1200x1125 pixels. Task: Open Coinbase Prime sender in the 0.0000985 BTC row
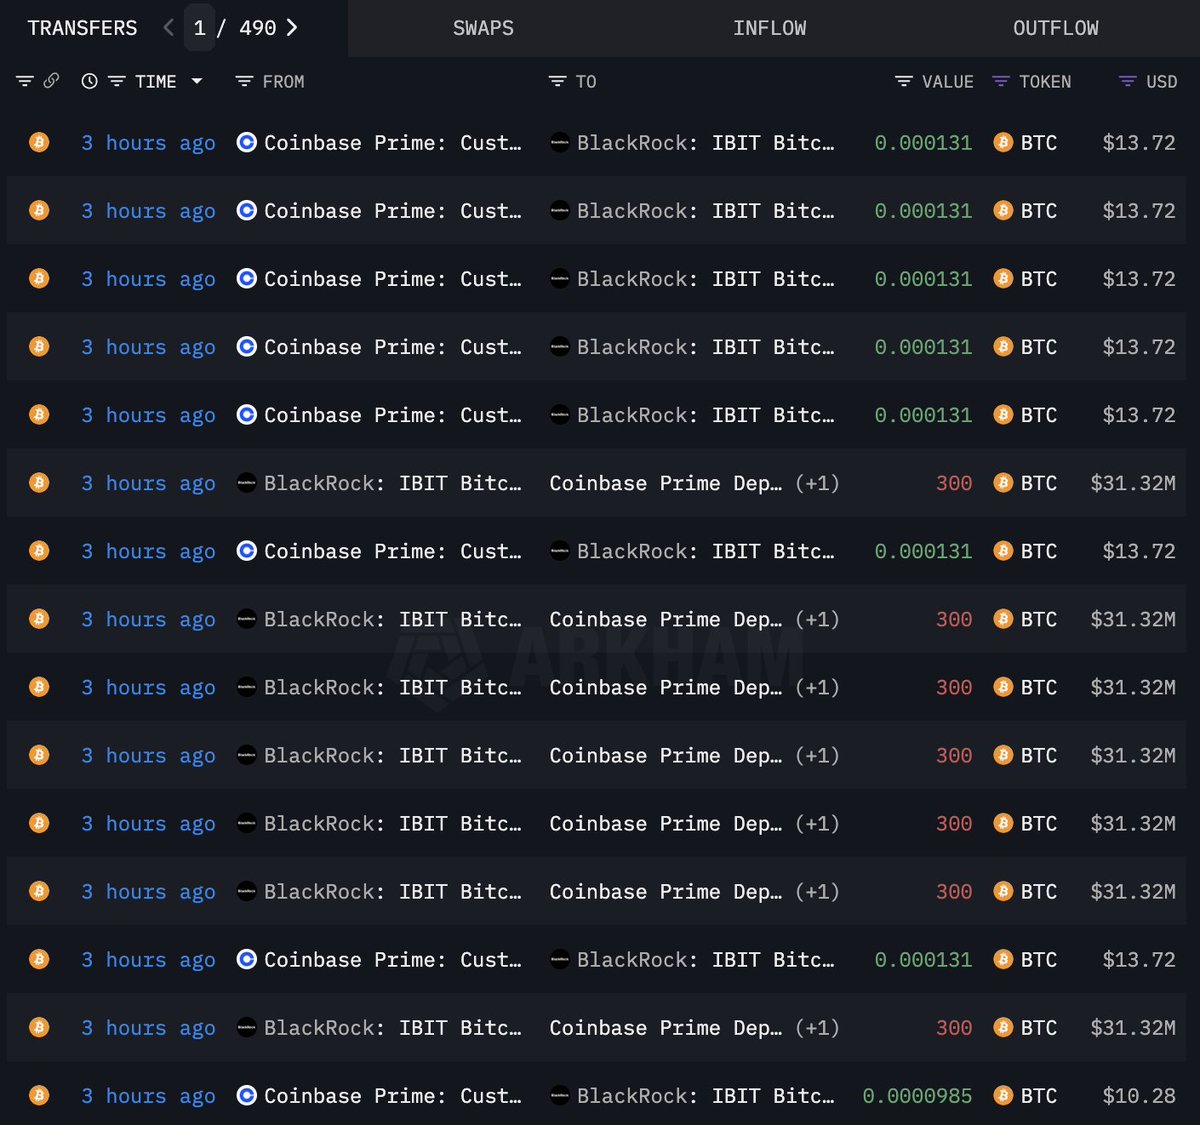(392, 1096)
